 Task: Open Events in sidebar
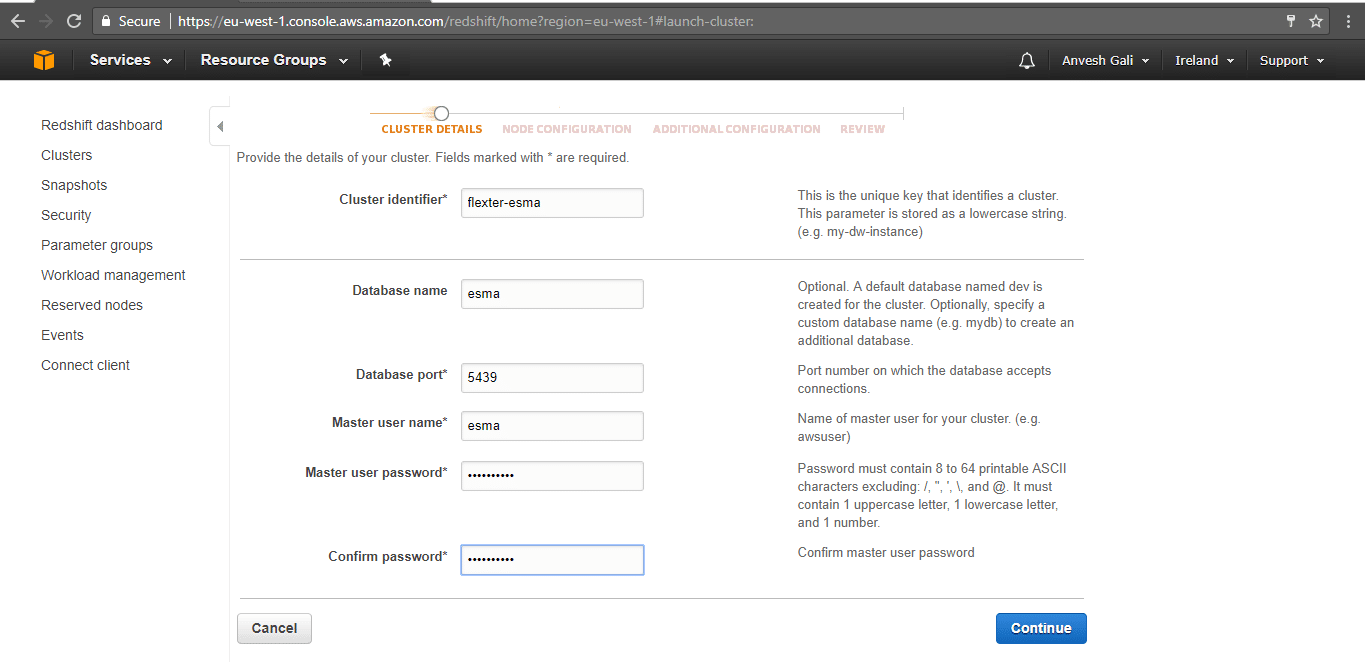[x=62, y=335]
